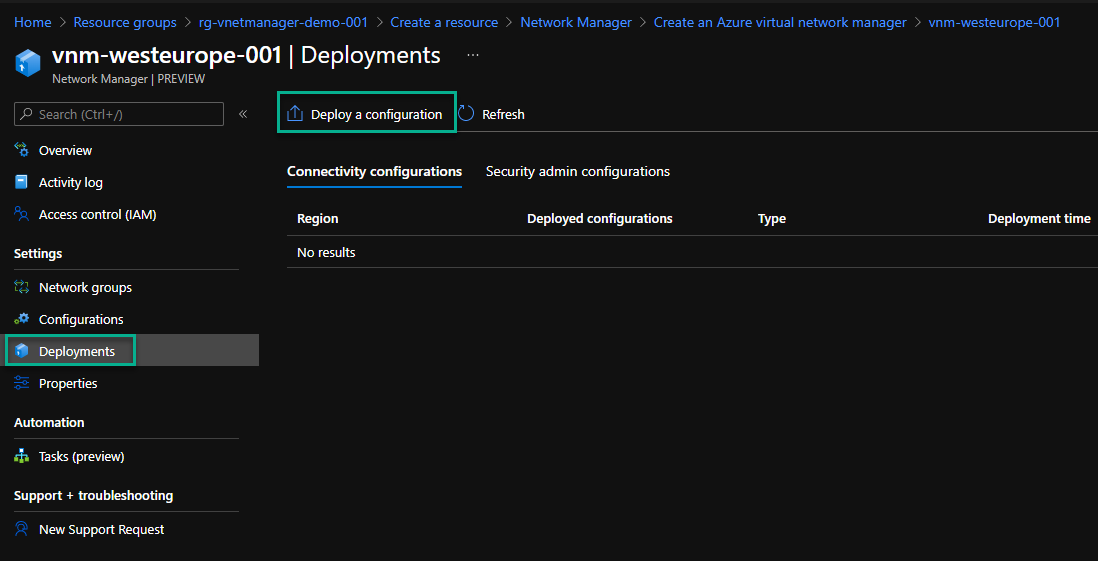Viewport: 1098px width, 561px height.
Task: Click Create an Azure virtual network manager breadcrumb
Action: (780, 22)
